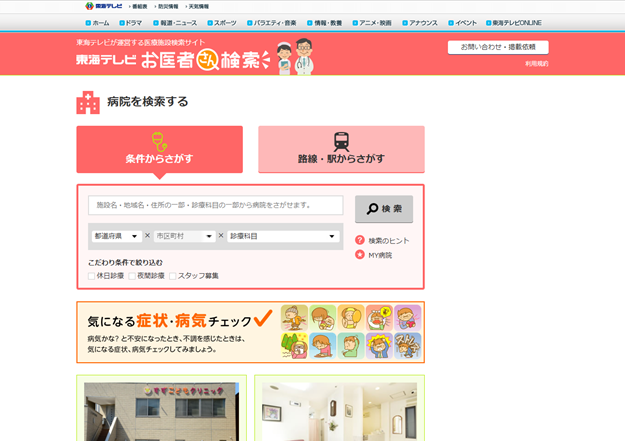Switch to 路線・駅からさがす tab
625x441 pixels.
(x=341, y=150)
